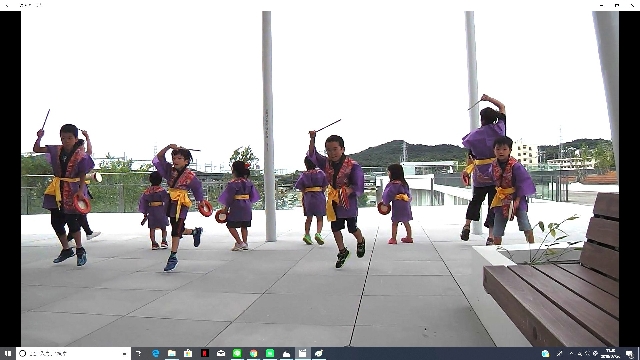
Task: Launch Netflix from the taskbar
Action: coord(204,353)
